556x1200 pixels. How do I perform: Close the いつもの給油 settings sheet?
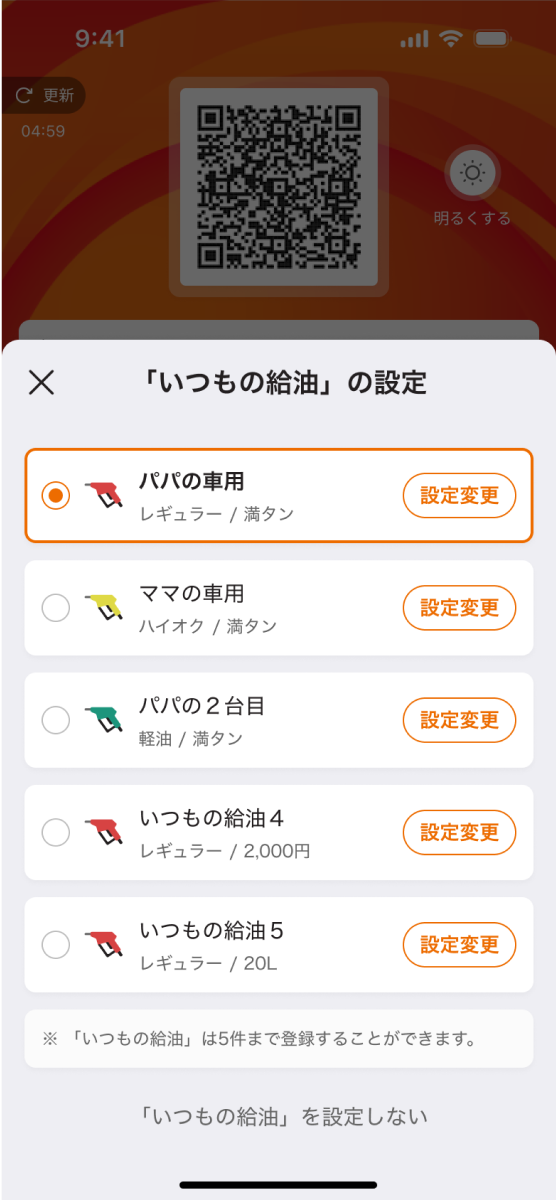(x=41, y=382)
